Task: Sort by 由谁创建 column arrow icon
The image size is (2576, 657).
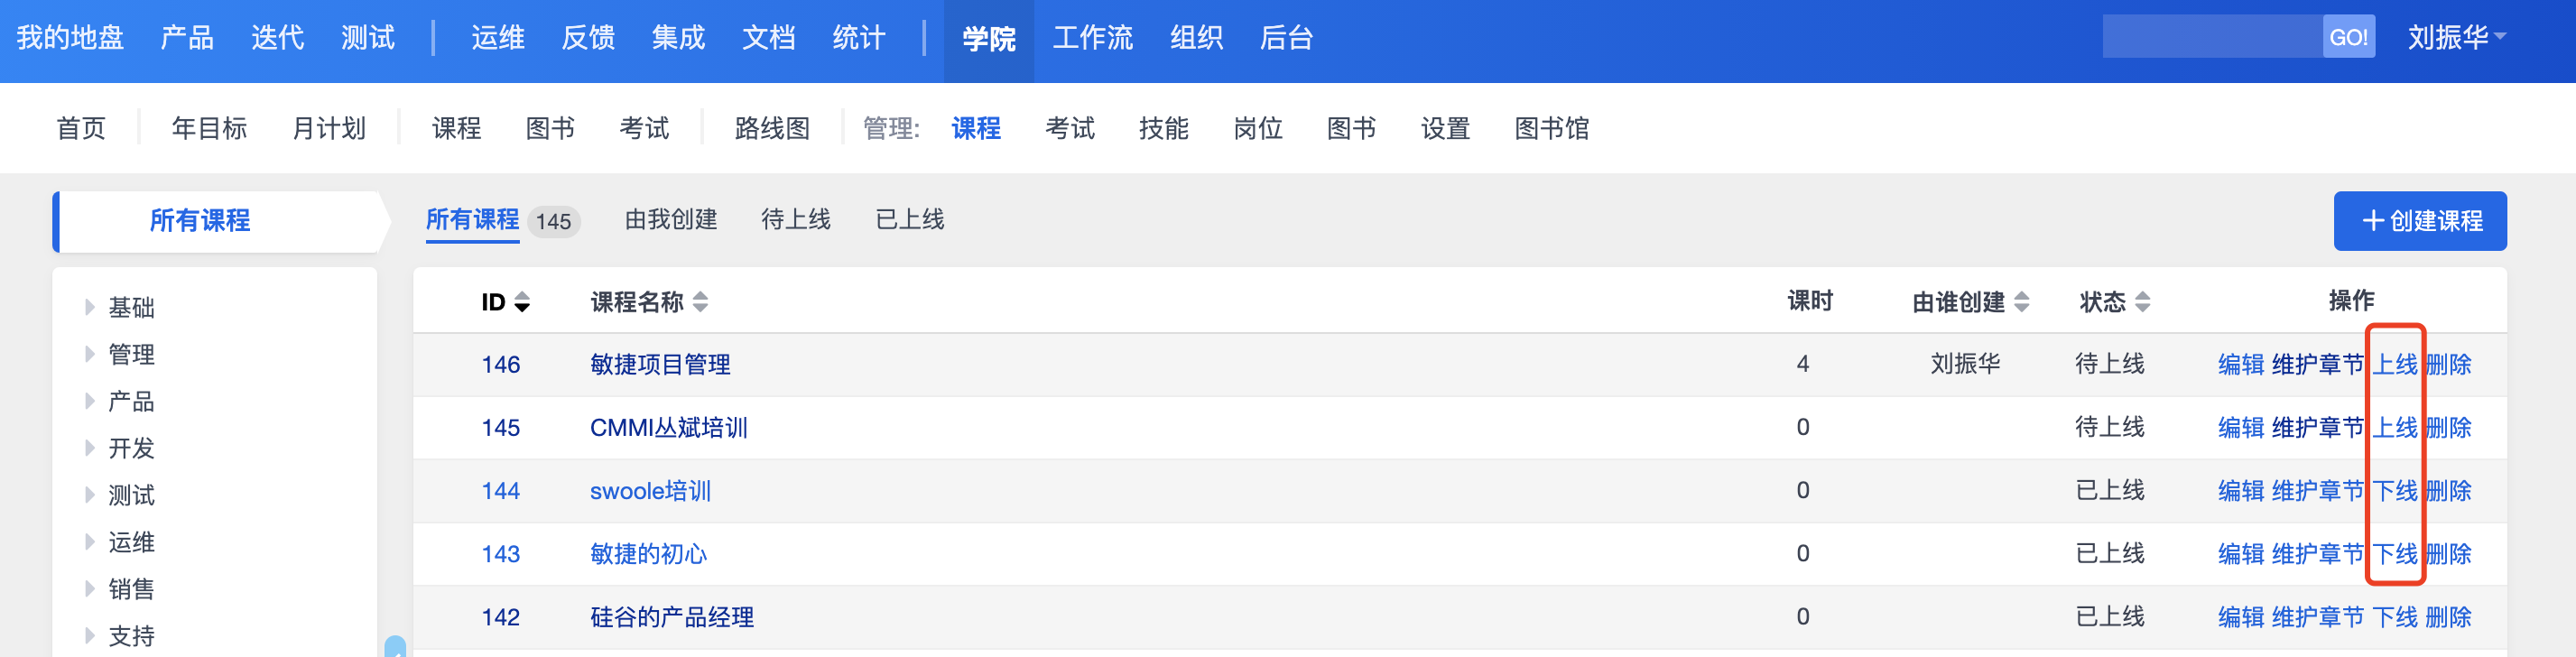Action: pyautogui.click(x=2022, y=302)
